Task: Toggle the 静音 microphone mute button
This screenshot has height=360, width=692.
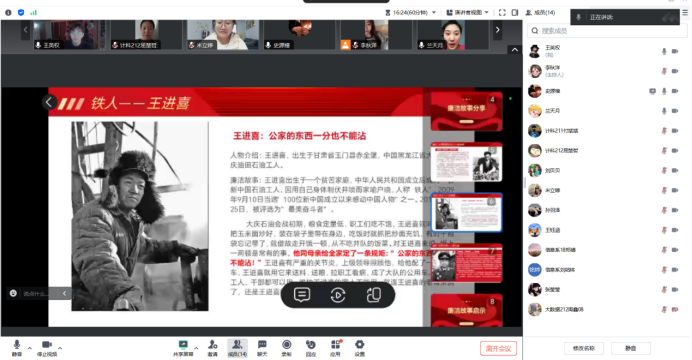Action: click(x=17, y=348)
